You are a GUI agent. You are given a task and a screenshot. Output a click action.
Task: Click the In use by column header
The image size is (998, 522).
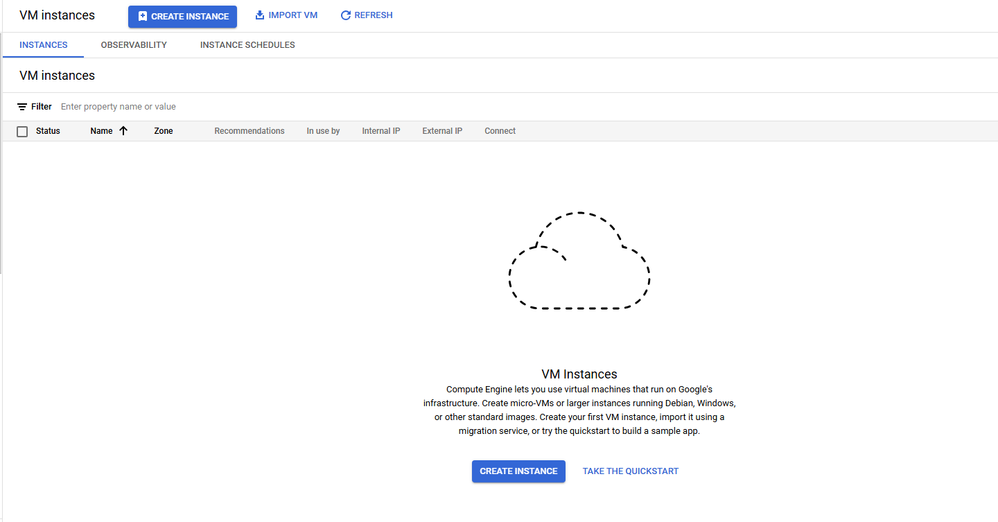point(323,131)
